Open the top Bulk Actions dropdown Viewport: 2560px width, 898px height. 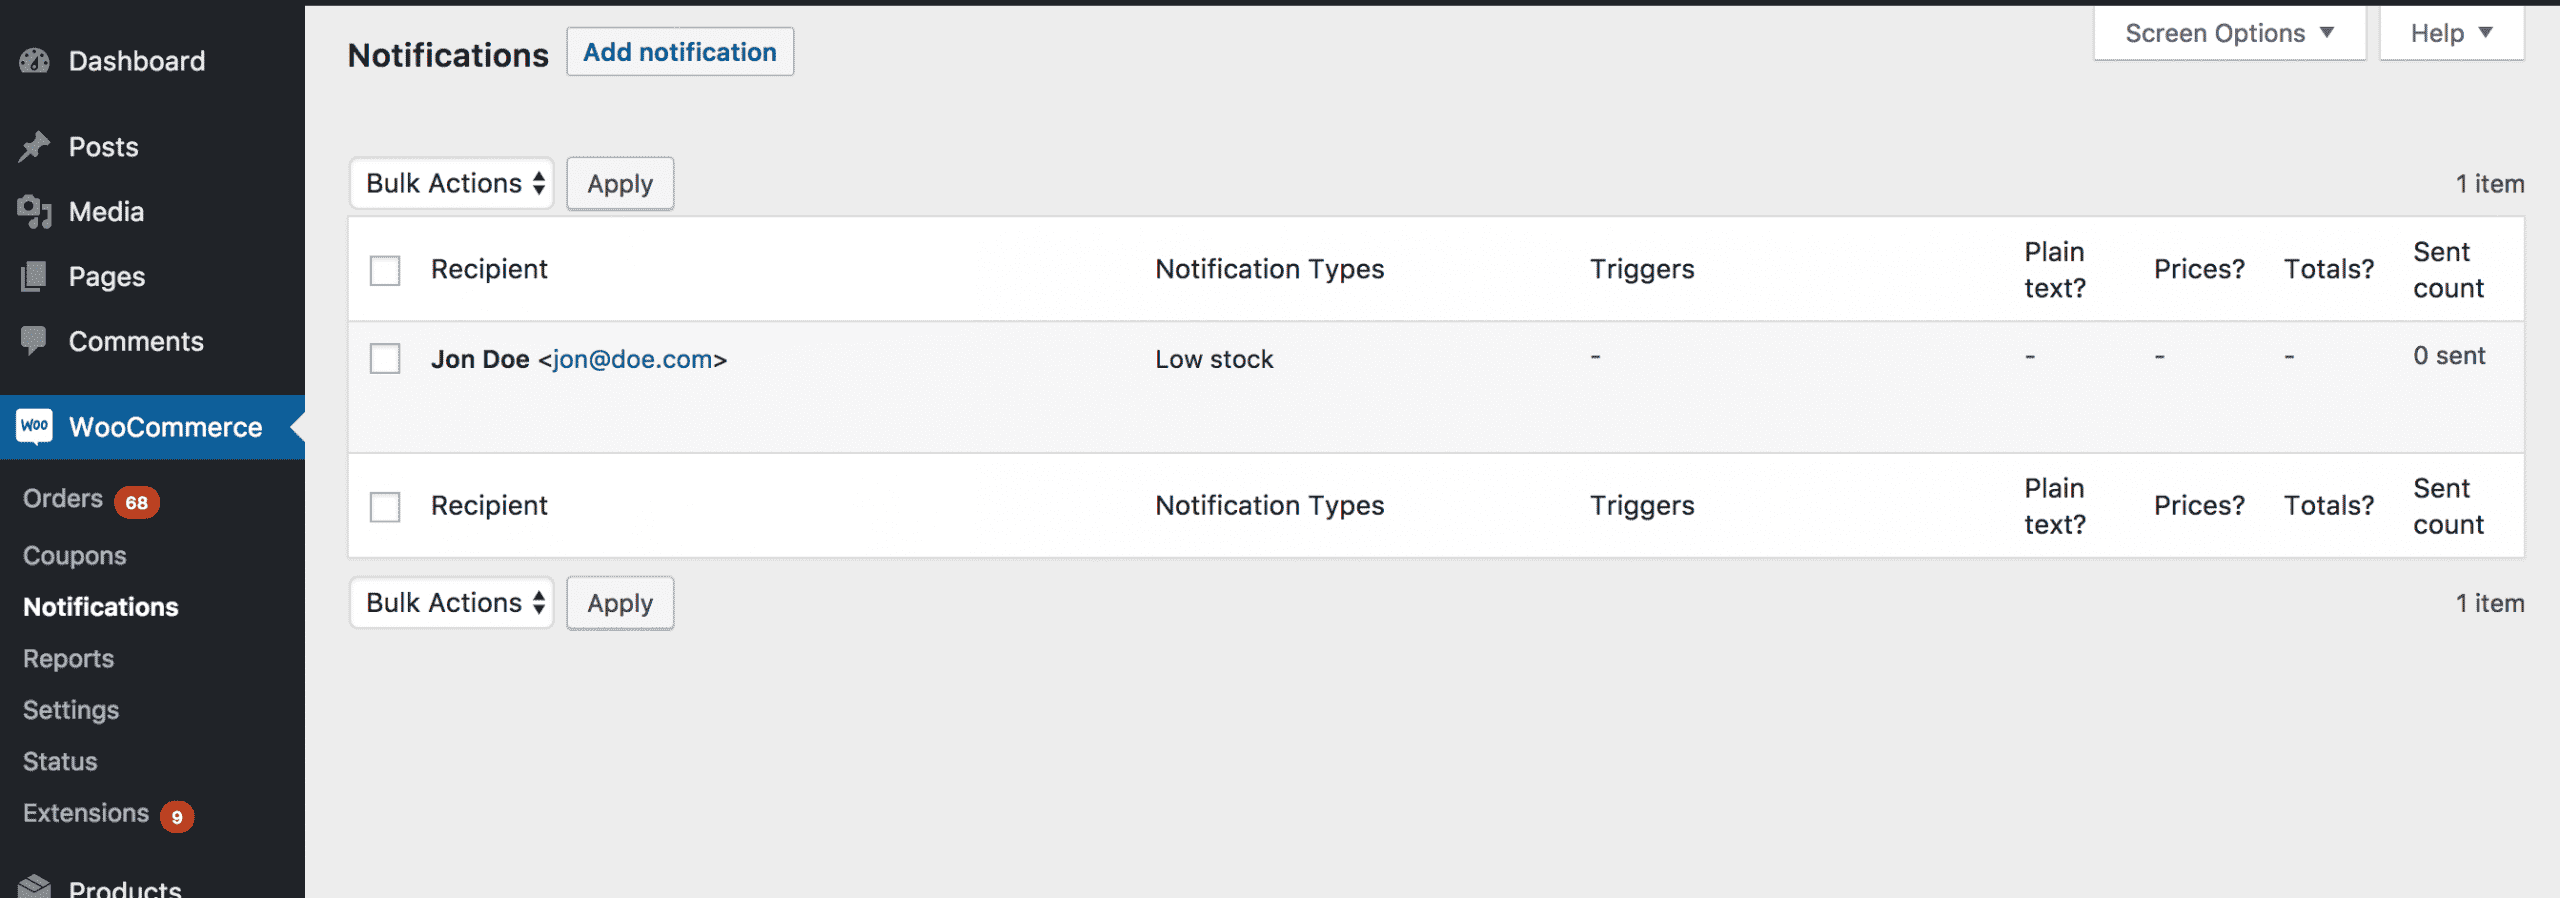tap(452, 184)
